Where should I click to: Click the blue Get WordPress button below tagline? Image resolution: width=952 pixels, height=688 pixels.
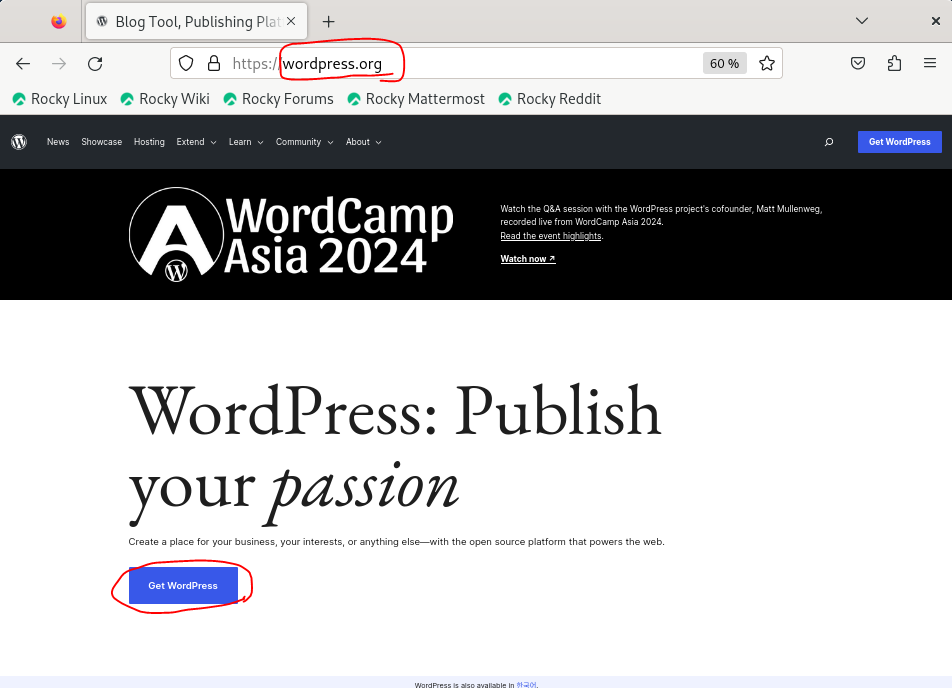[183, 586]
